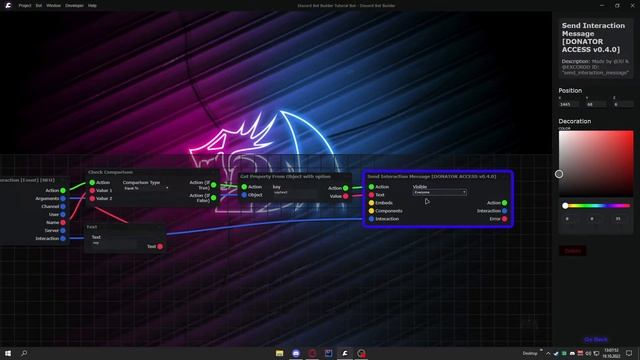This screenshot has width=640, height=360.
Task: Open the Developer menu
Action: point(74,6)
